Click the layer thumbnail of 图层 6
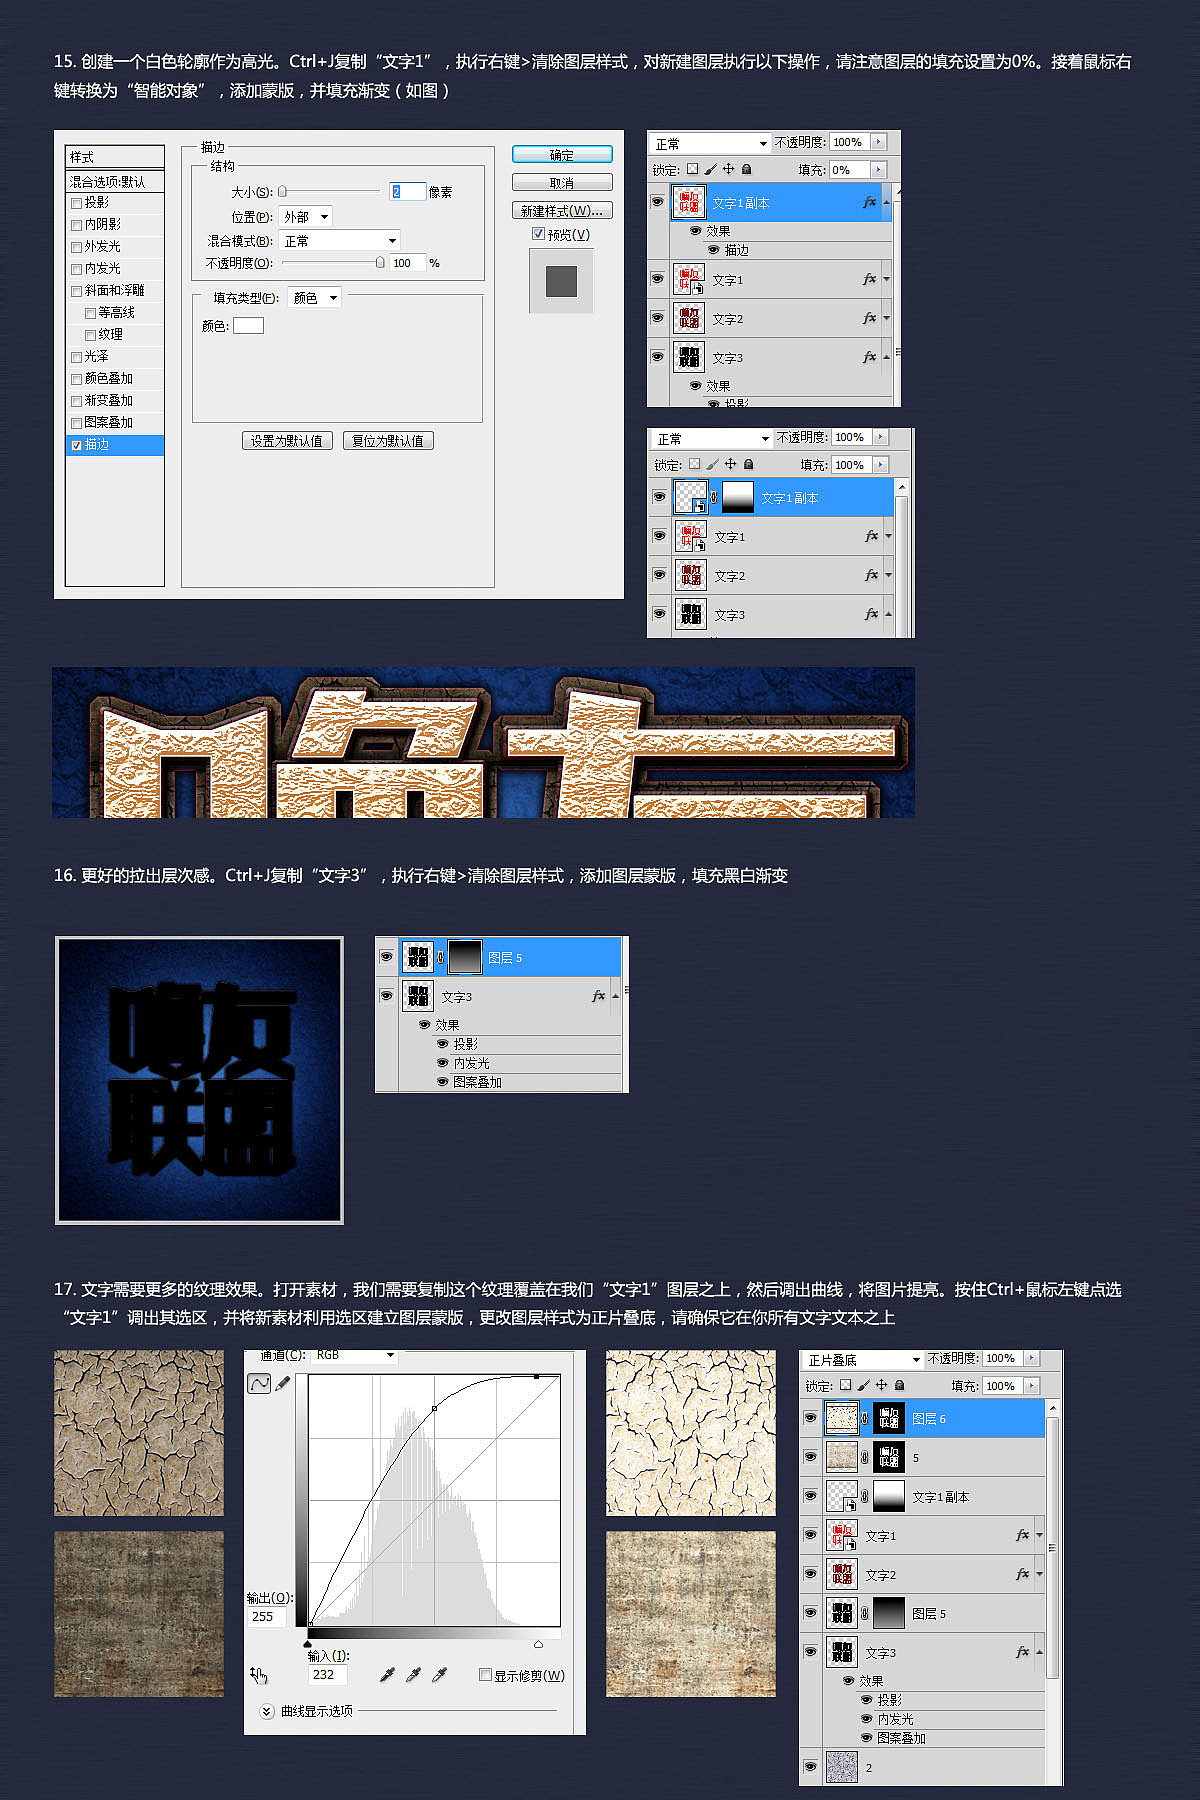Image resolution: width=1200 pixels, height=1800 pixels. pyautogui.click(x=842, y=1418)
